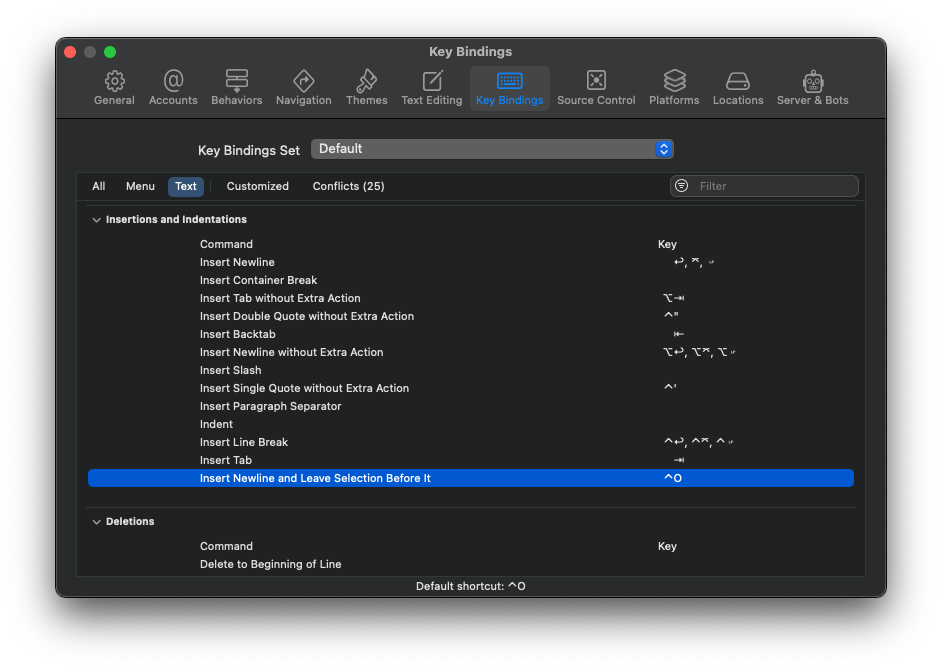Select the Key Bindings preferences icon

[509, 87]
